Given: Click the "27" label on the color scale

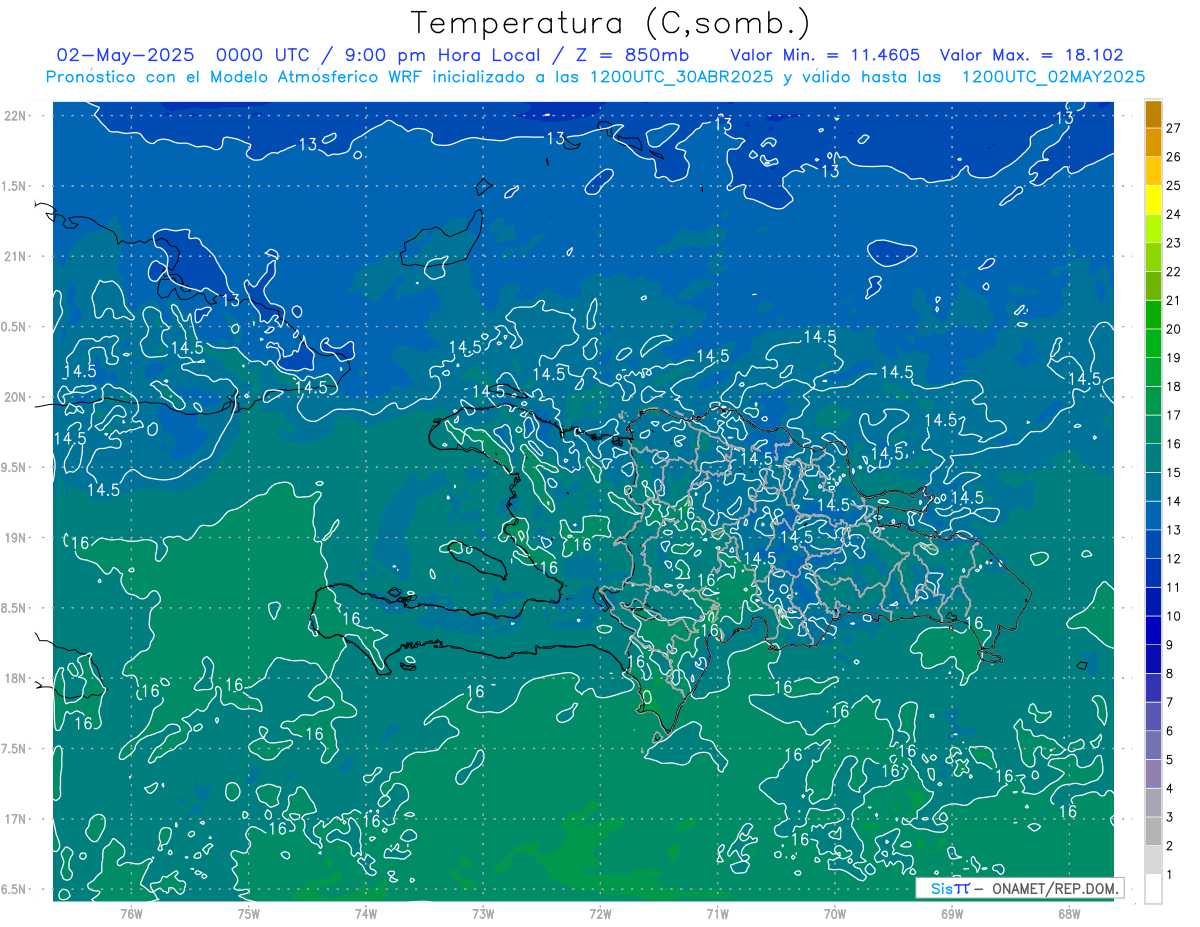Looking at the screenshot, I should (1174, 128).
